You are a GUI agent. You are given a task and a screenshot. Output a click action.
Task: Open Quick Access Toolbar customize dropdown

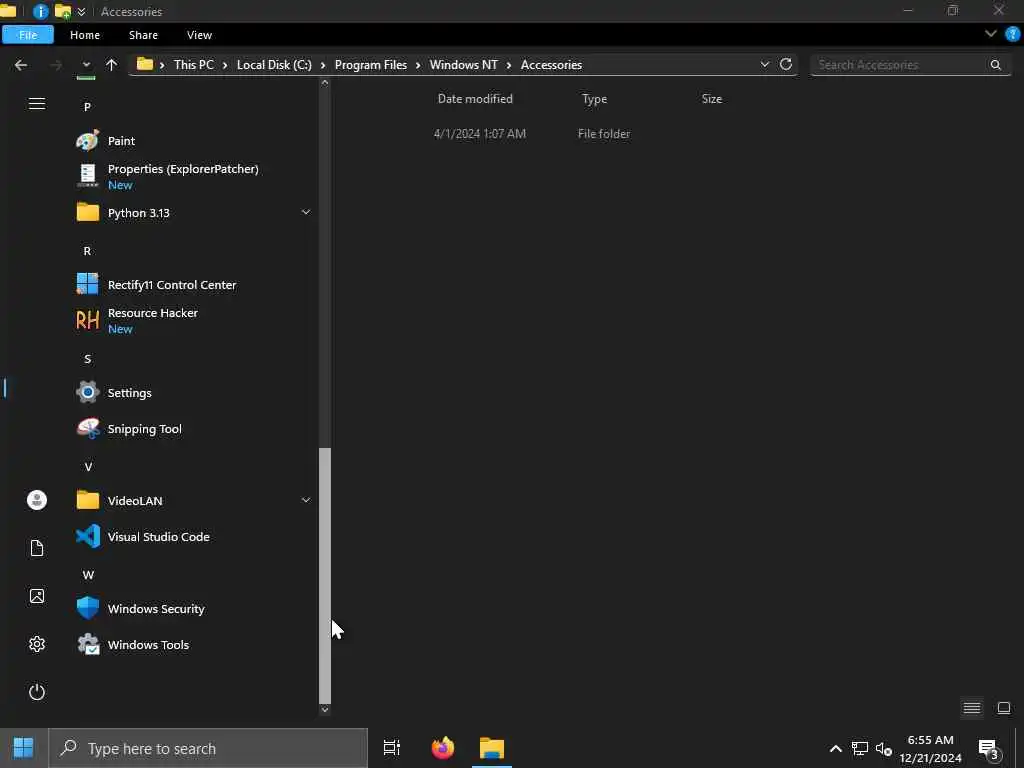(82, 12)
